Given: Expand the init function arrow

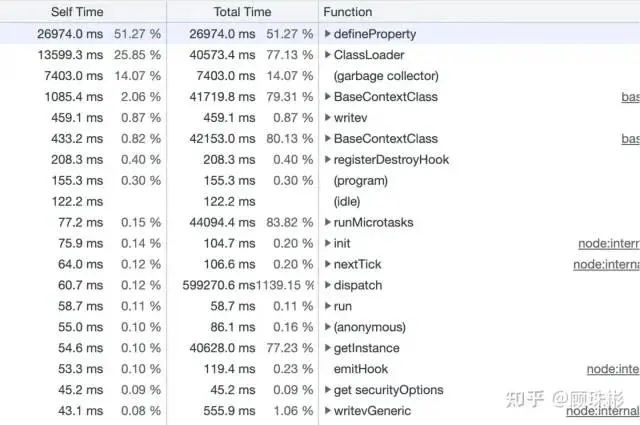Looking at the screenshot, I should [328, 244].
